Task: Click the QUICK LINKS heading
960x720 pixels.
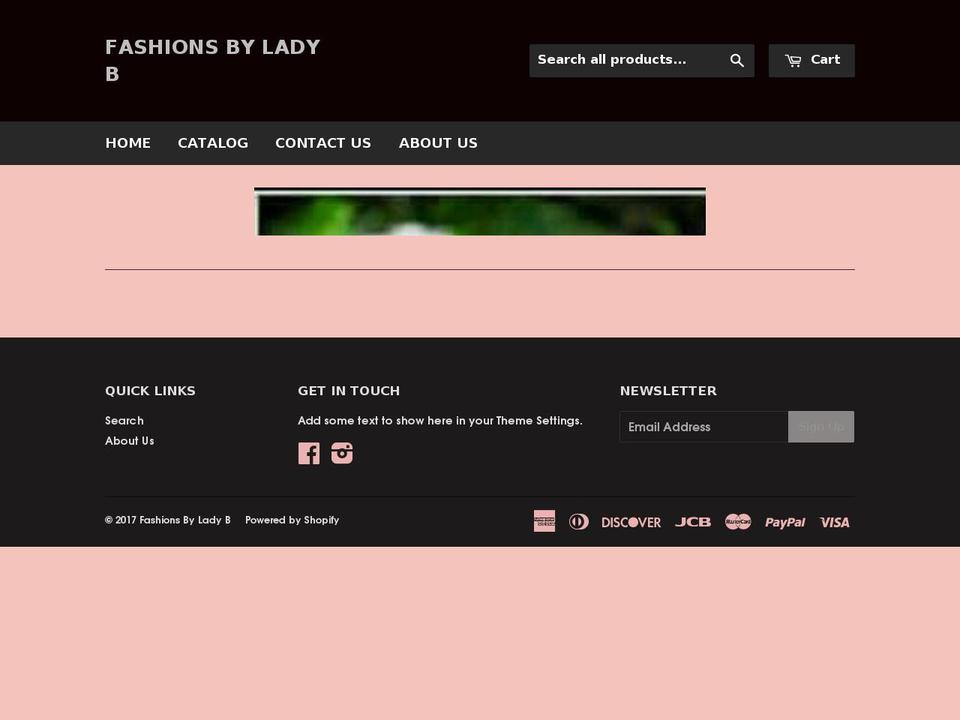Action: tap(151, 391)
